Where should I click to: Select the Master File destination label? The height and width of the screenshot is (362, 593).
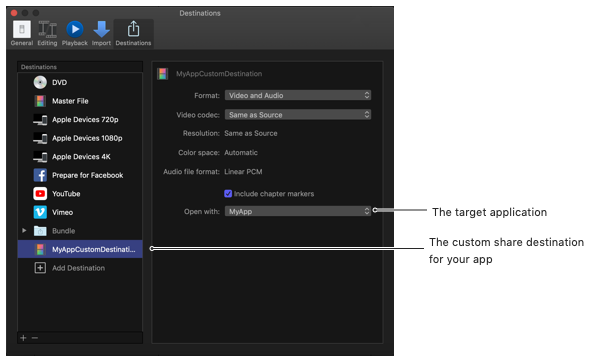70,101
